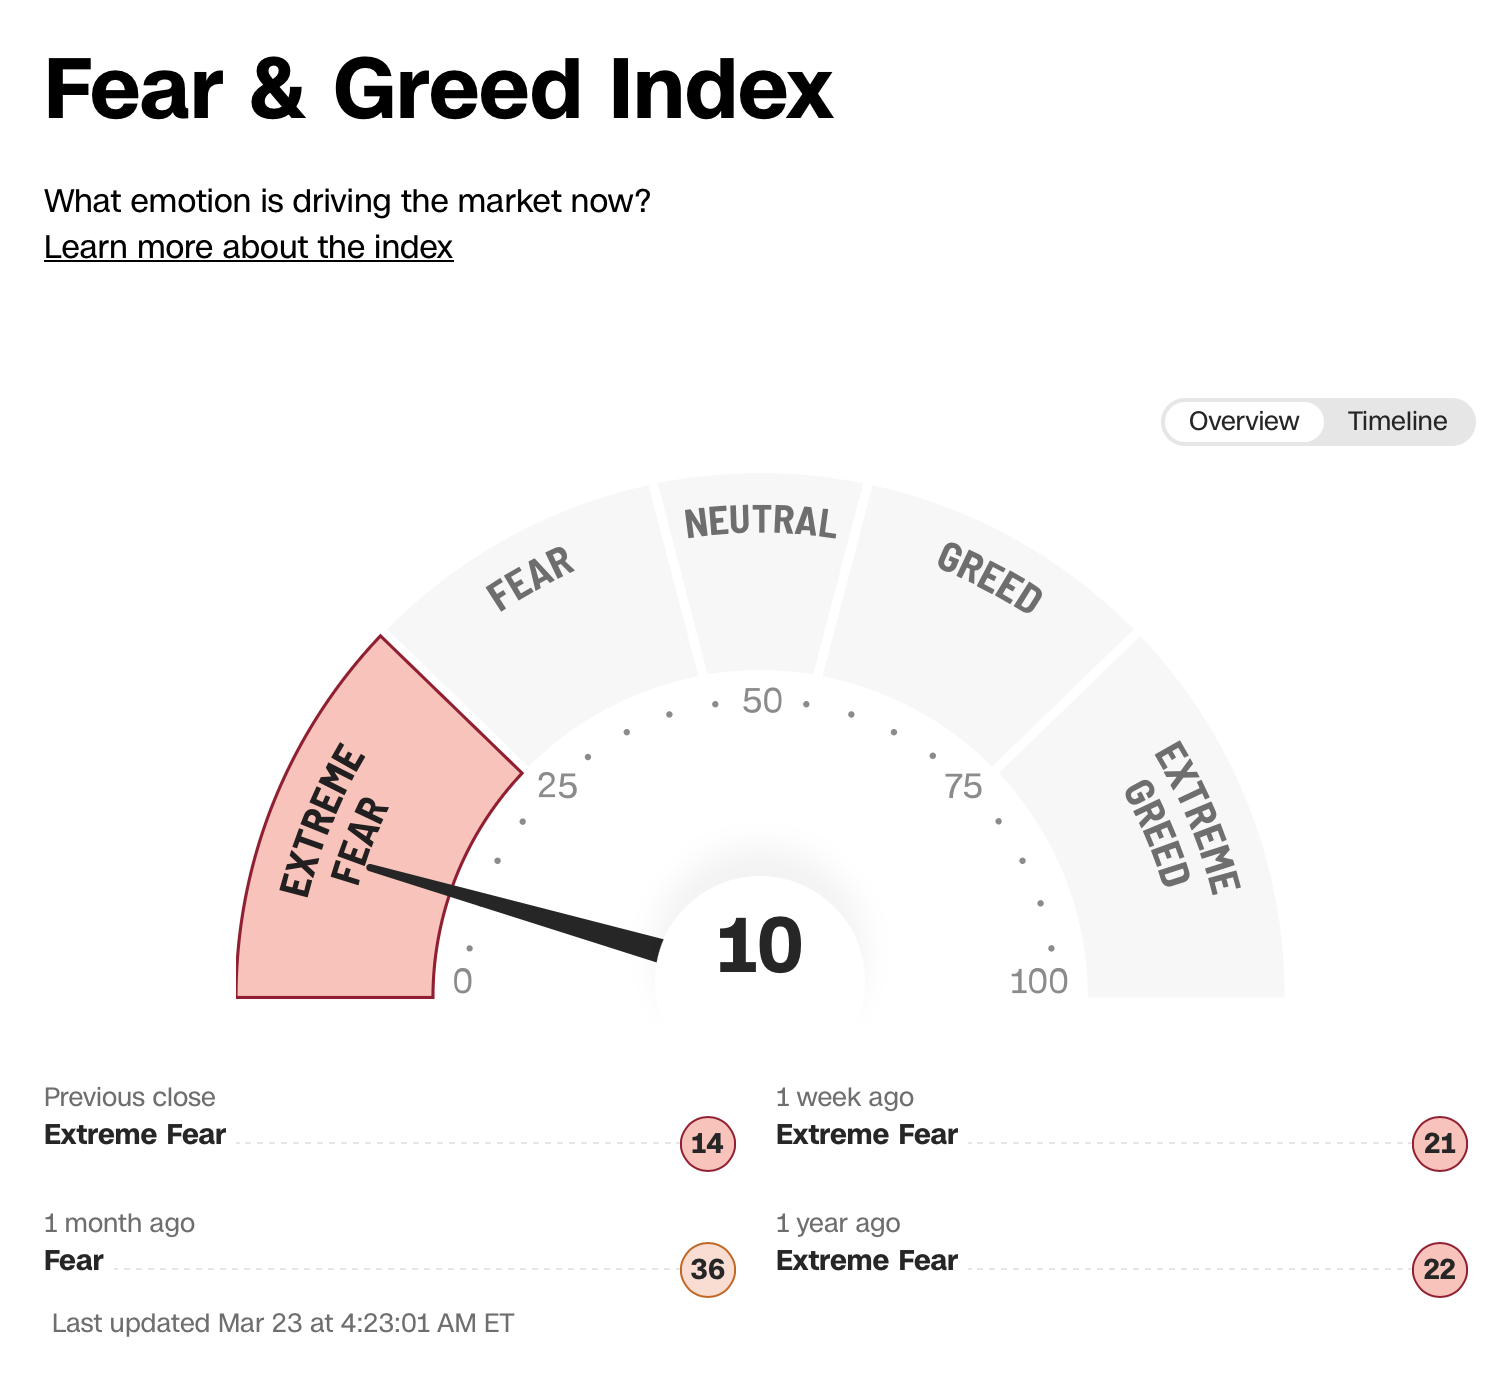1504x1380 pixels.
Task: Click the 25 mark on the gauge scale
Action: tap(557, 786)
